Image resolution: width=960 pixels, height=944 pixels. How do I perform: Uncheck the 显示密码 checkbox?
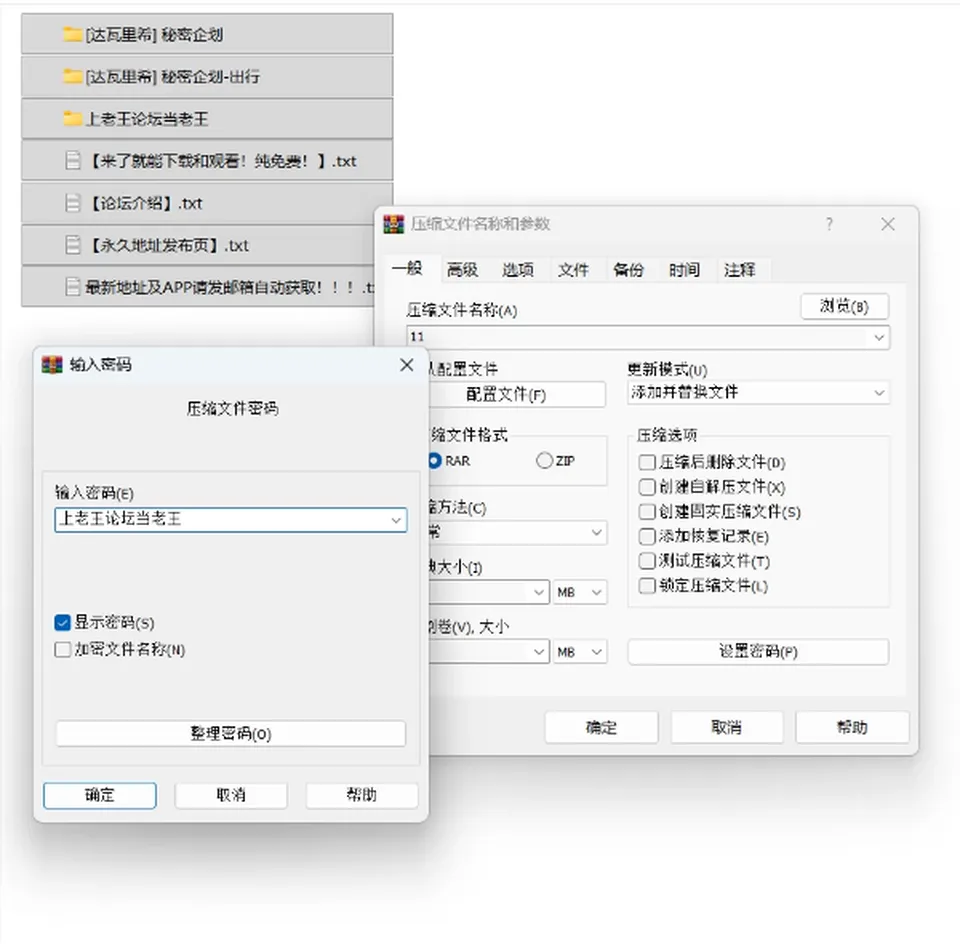click(x=62, y=623)
